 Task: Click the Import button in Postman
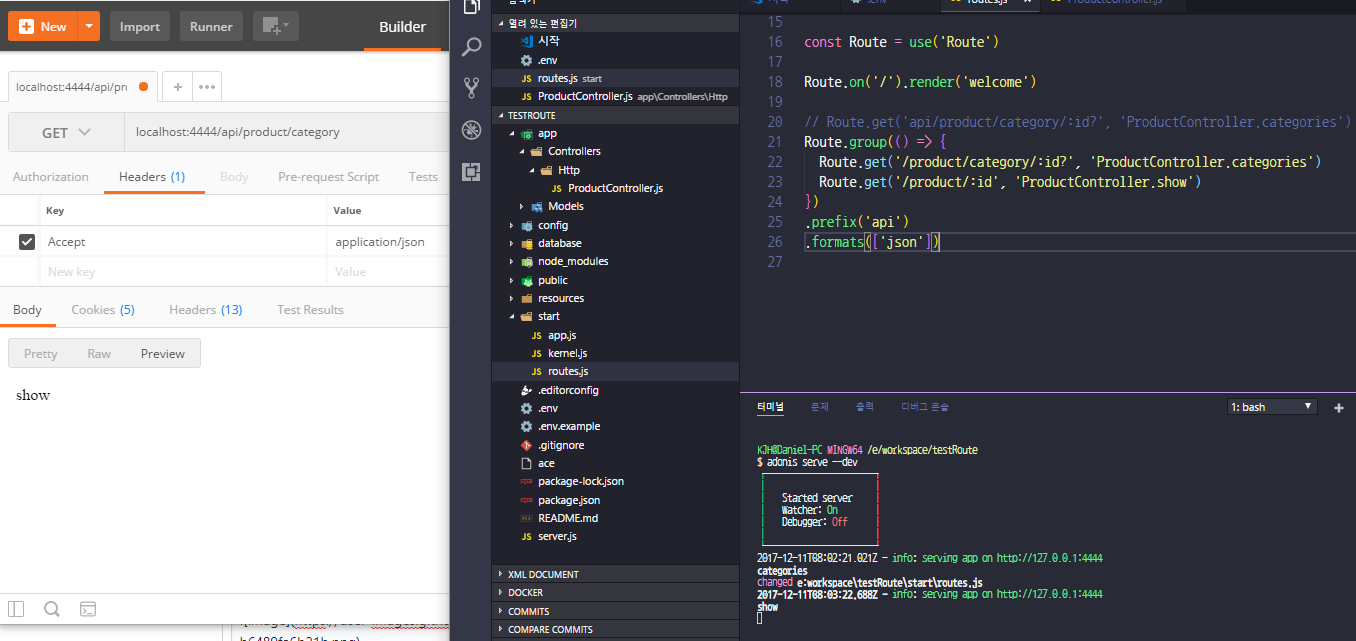(140, 26)
